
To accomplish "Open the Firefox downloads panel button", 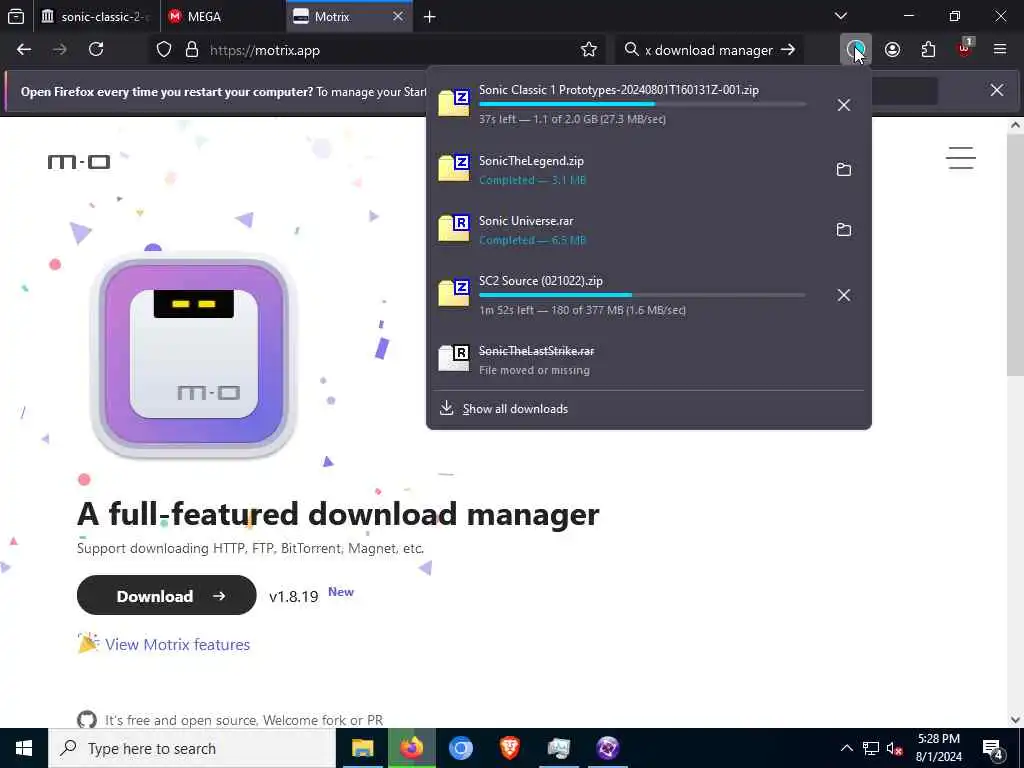I will (855, 50).
